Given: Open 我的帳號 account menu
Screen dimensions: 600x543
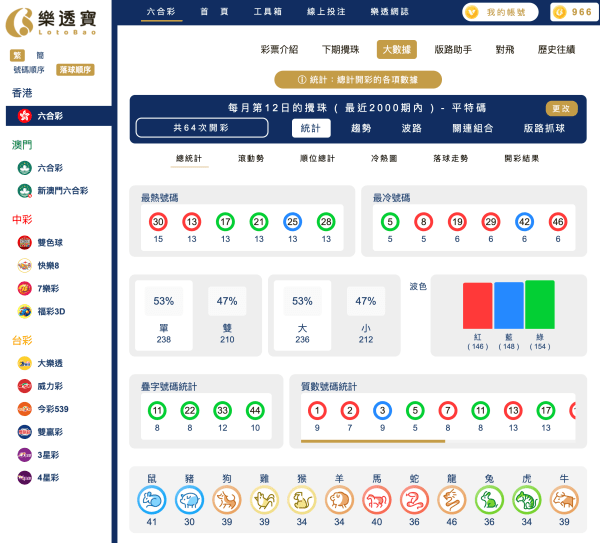Looking at the screenshot, I should point(500,12).
